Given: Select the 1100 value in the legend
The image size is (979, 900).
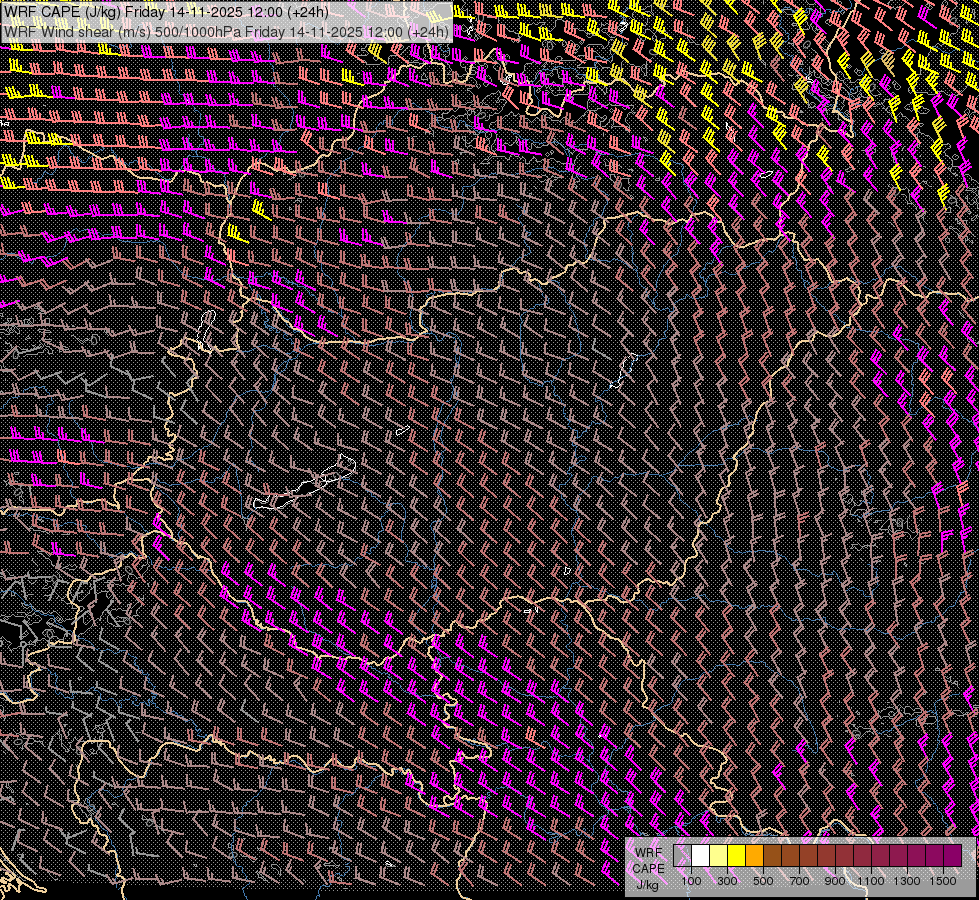Looking at the screenshot, I should click(x=871, y=881).
